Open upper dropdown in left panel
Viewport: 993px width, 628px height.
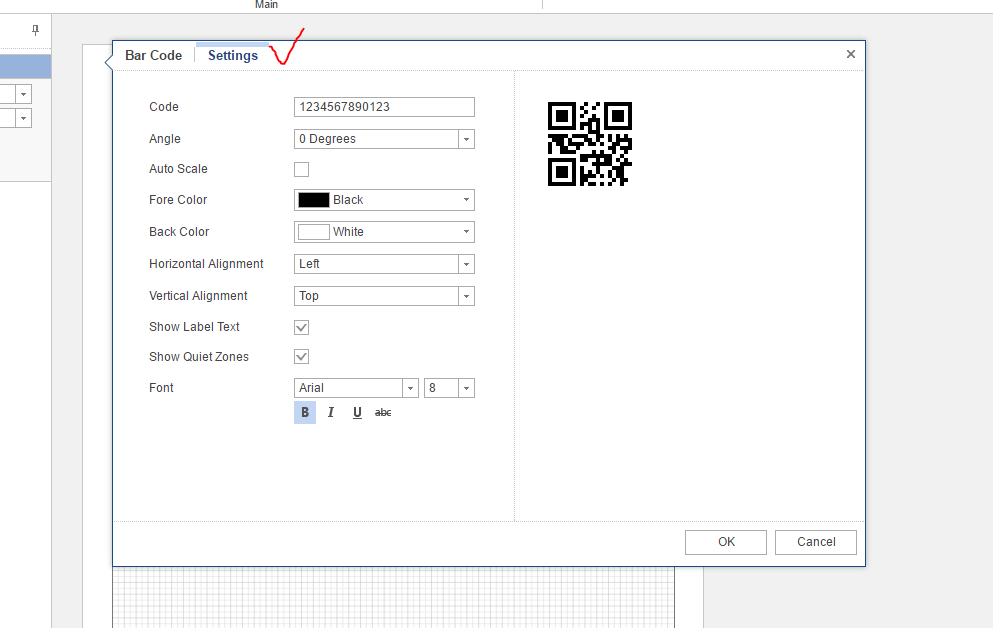tap(23, 94)
